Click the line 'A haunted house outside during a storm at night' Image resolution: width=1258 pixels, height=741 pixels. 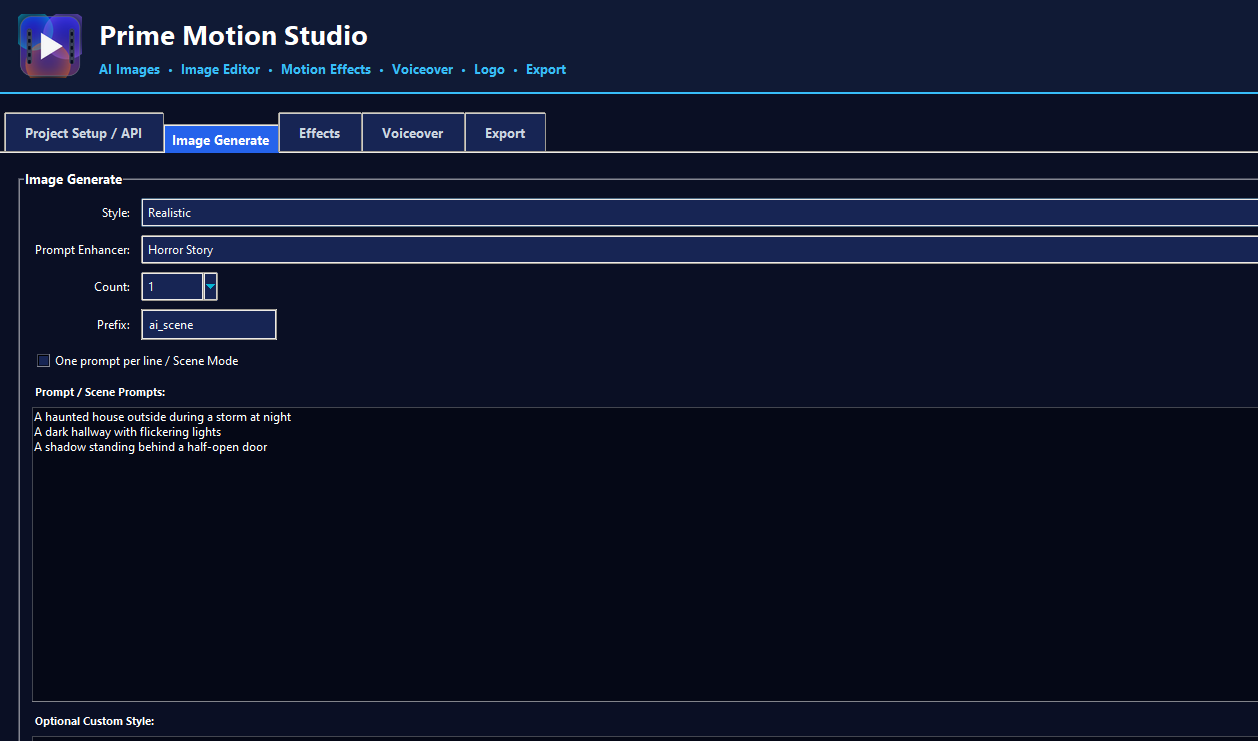(163, 417)
